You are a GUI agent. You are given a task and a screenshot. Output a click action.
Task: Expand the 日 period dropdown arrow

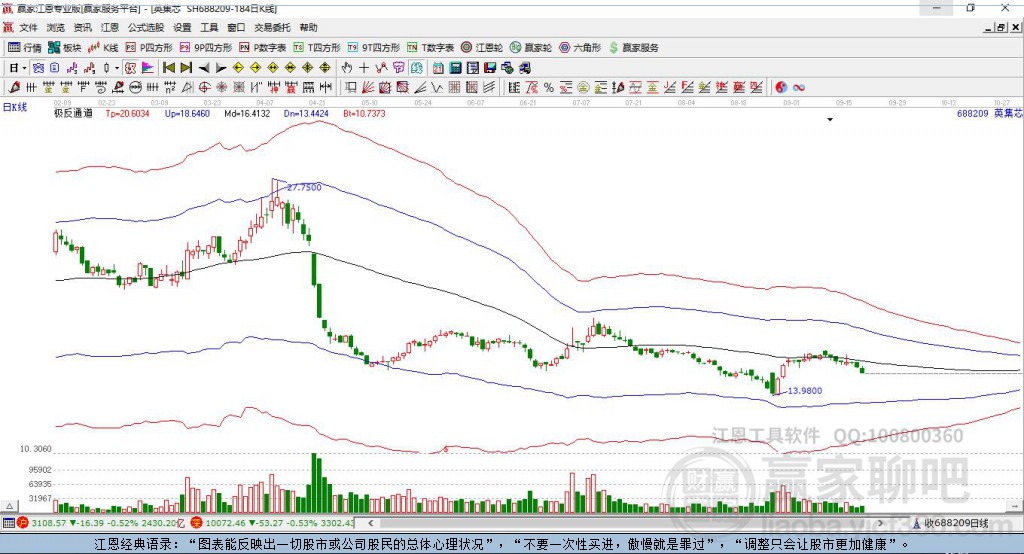(24, 68)
